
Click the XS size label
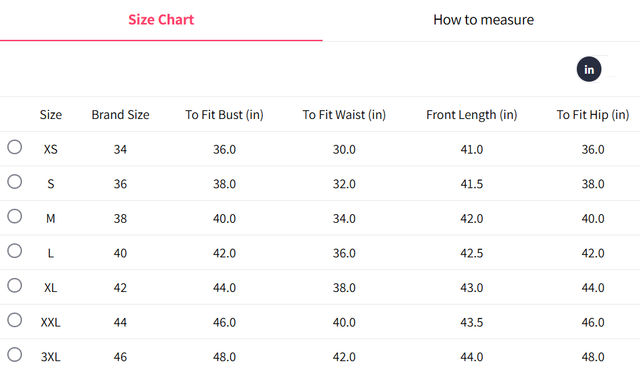click(51, 149)
